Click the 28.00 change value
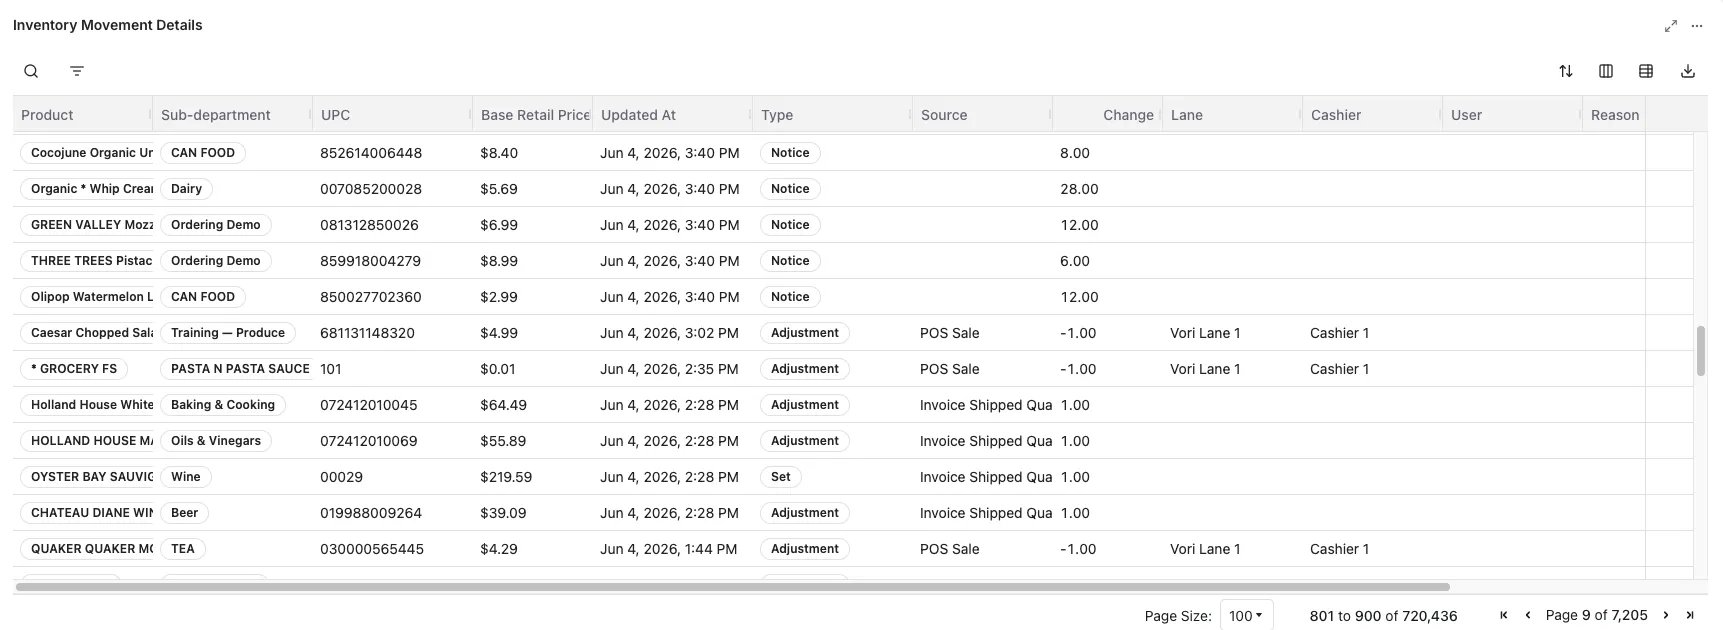The height and width of the screenshot is (630, 1723). (x=1079, y=189)
